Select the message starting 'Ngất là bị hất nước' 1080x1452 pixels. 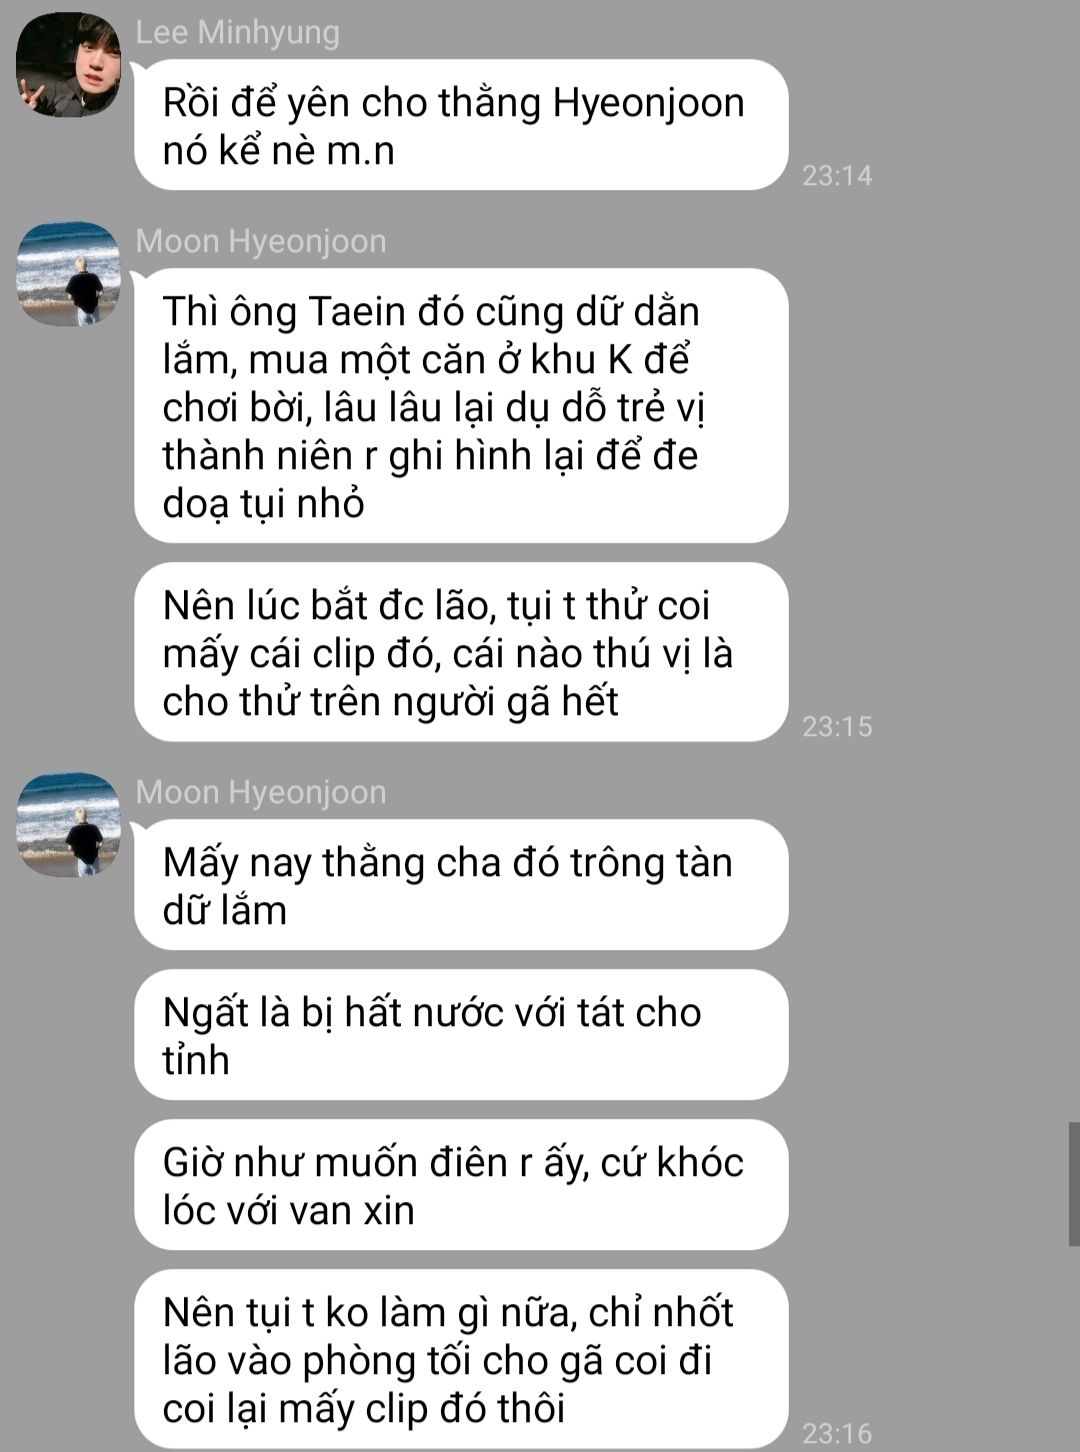[x=461, y=1035]
